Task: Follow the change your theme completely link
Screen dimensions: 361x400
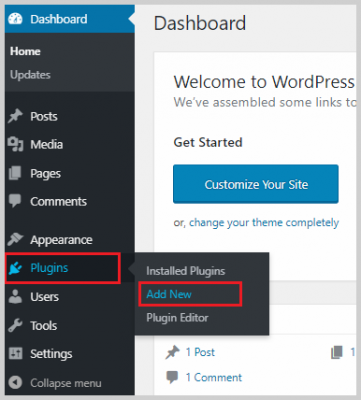Action: point(264,222)
